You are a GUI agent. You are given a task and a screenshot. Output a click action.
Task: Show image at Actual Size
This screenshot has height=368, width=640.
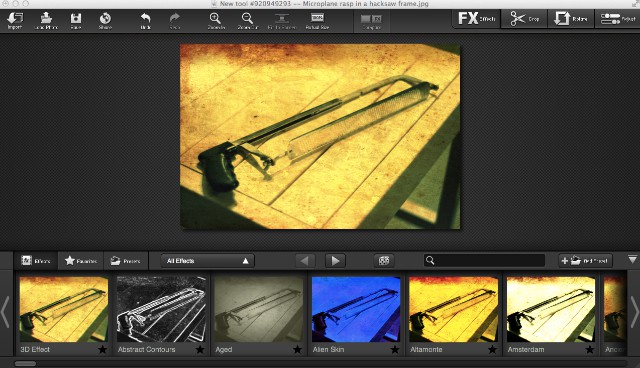tap(317, 20)
